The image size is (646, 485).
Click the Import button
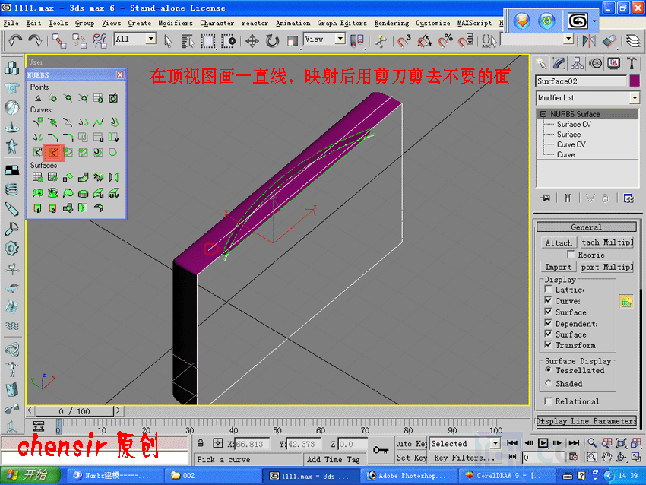558,267
